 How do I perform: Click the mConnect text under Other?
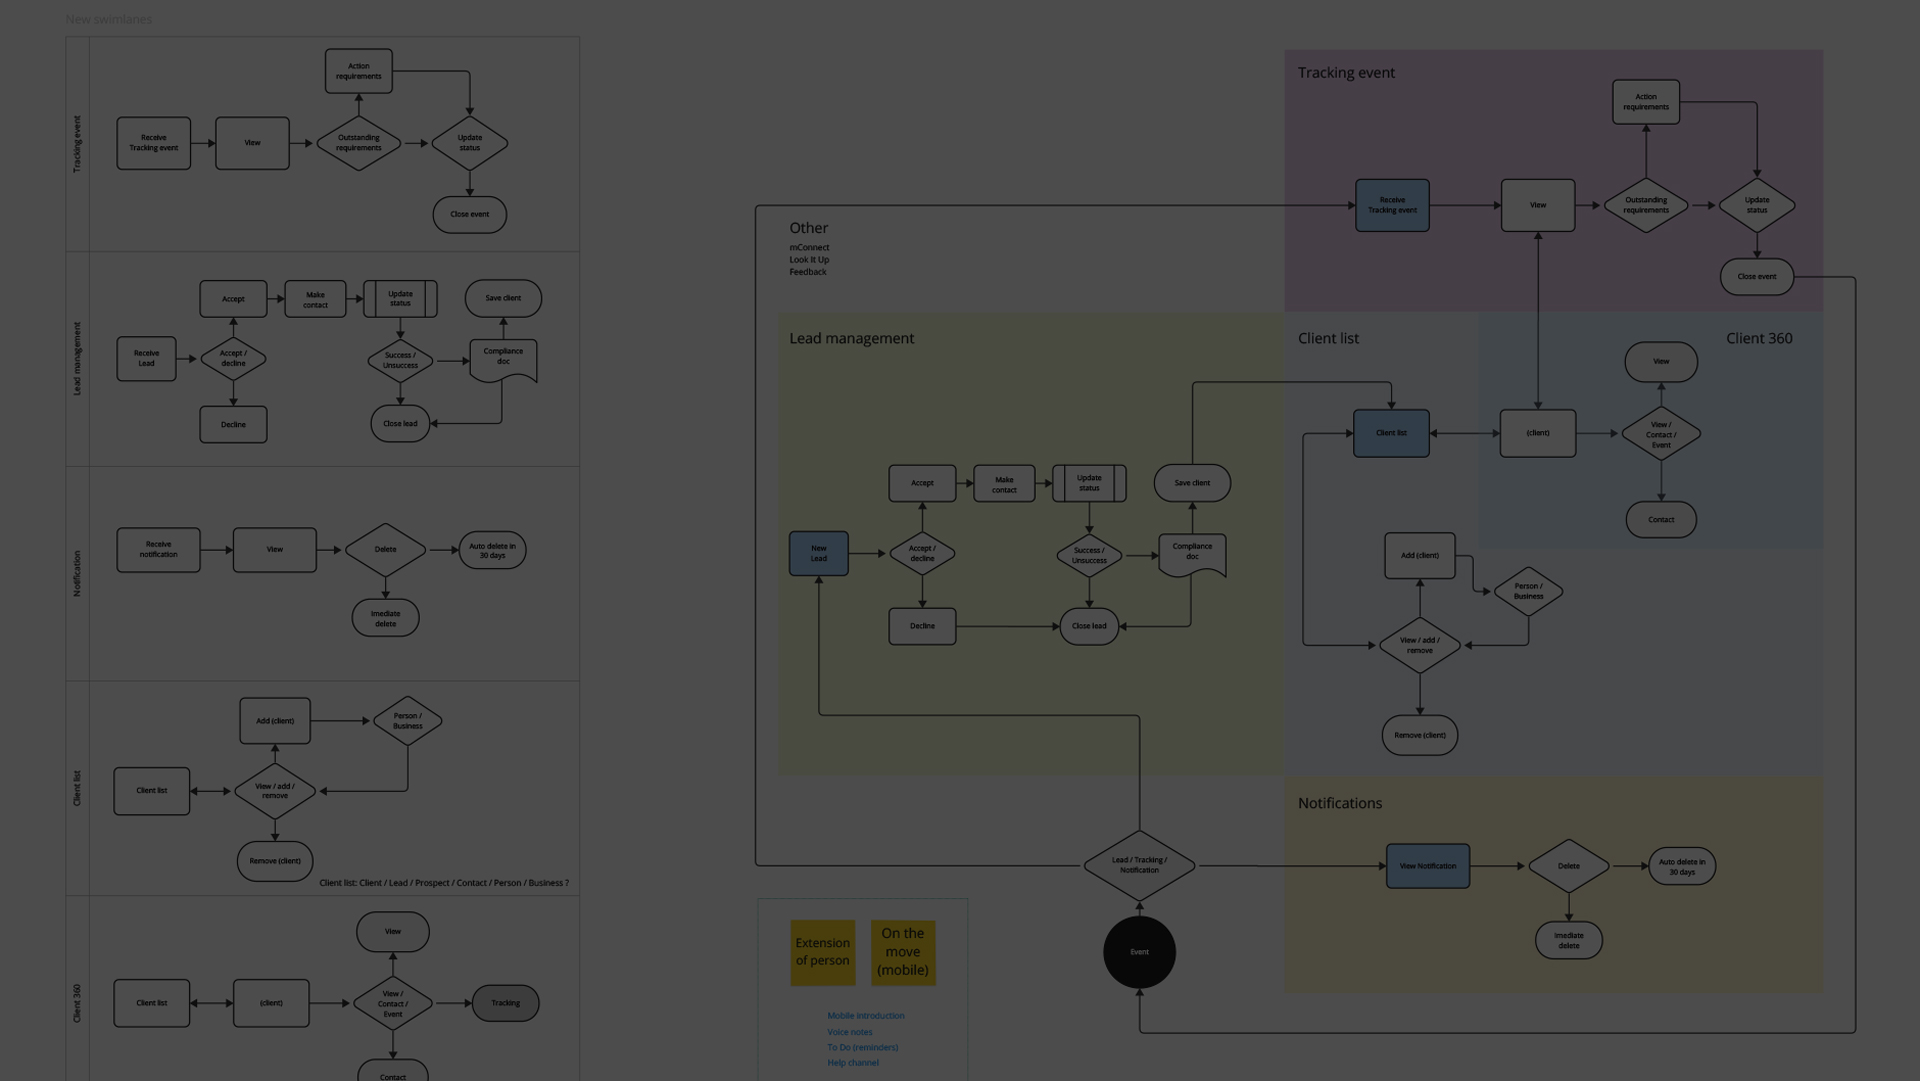coord(809,247)
